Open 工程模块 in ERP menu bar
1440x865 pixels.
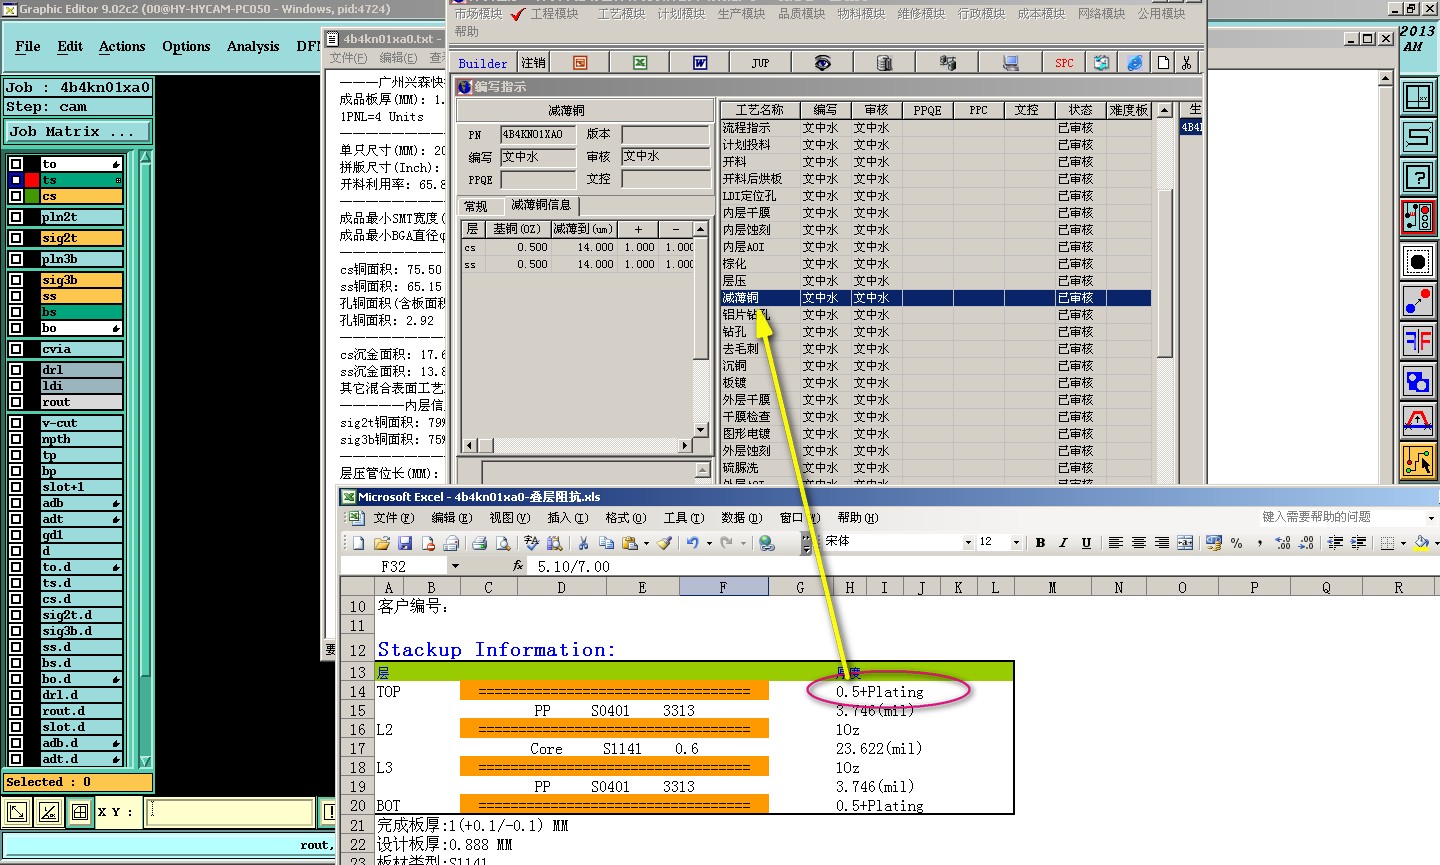(554, 14)
